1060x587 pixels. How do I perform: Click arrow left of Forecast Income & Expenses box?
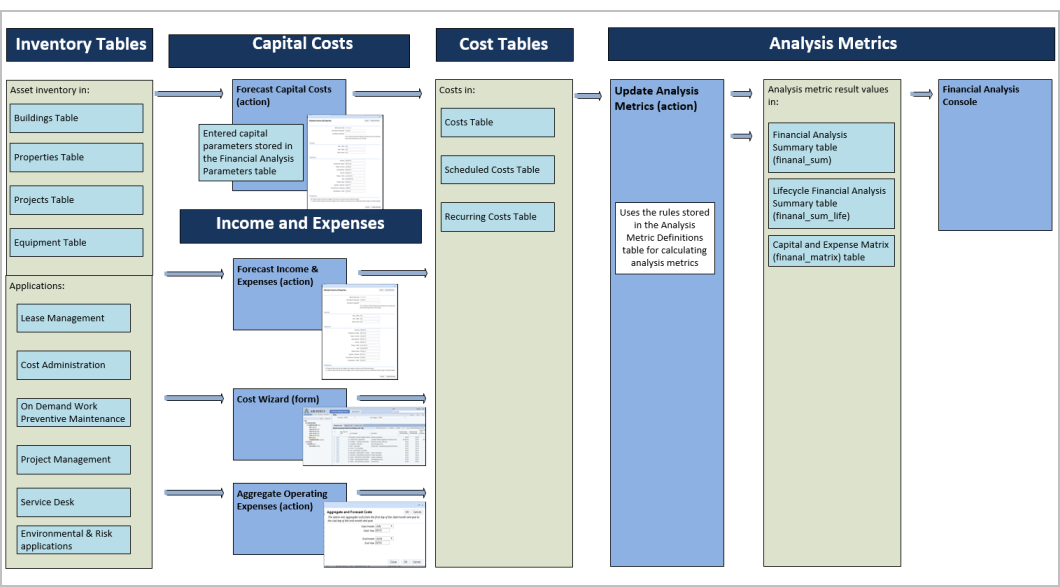click(x=194, y=273)
